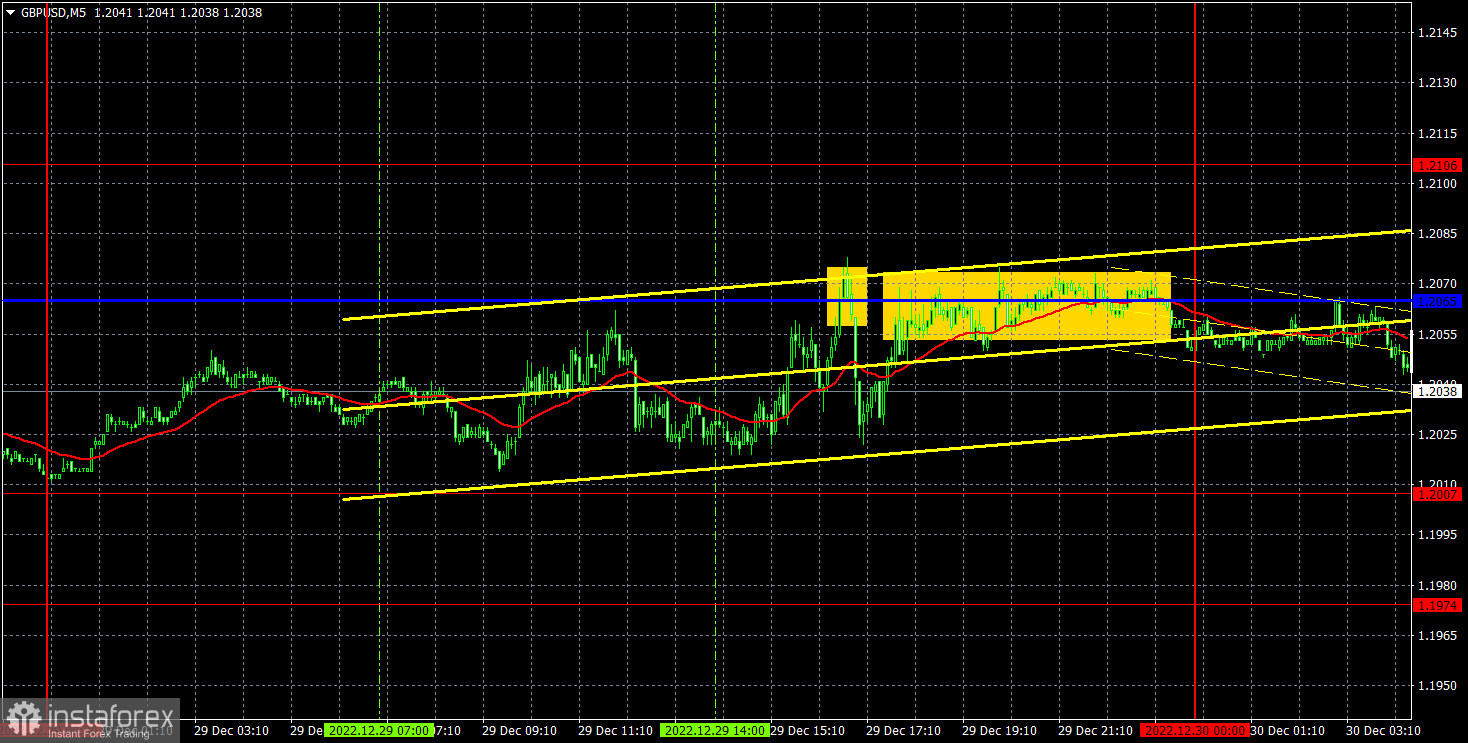Click the 1.2115 price axis value
The height and width of the screenshot is (743, 1468).
click(x=1436, y=133)
